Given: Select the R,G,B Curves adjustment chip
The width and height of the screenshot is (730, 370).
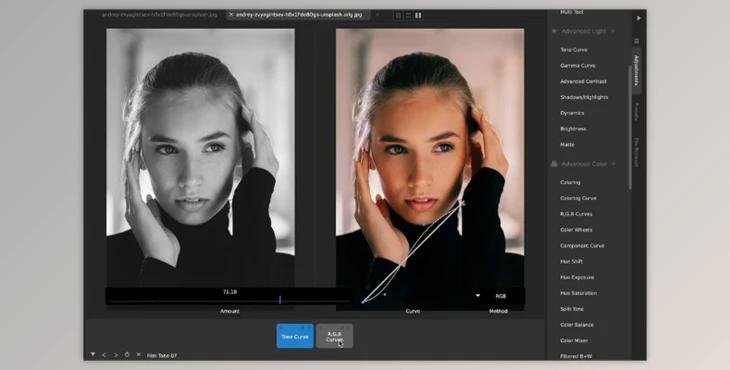Looking at the screenshot, I should click(x=334, y=336).
